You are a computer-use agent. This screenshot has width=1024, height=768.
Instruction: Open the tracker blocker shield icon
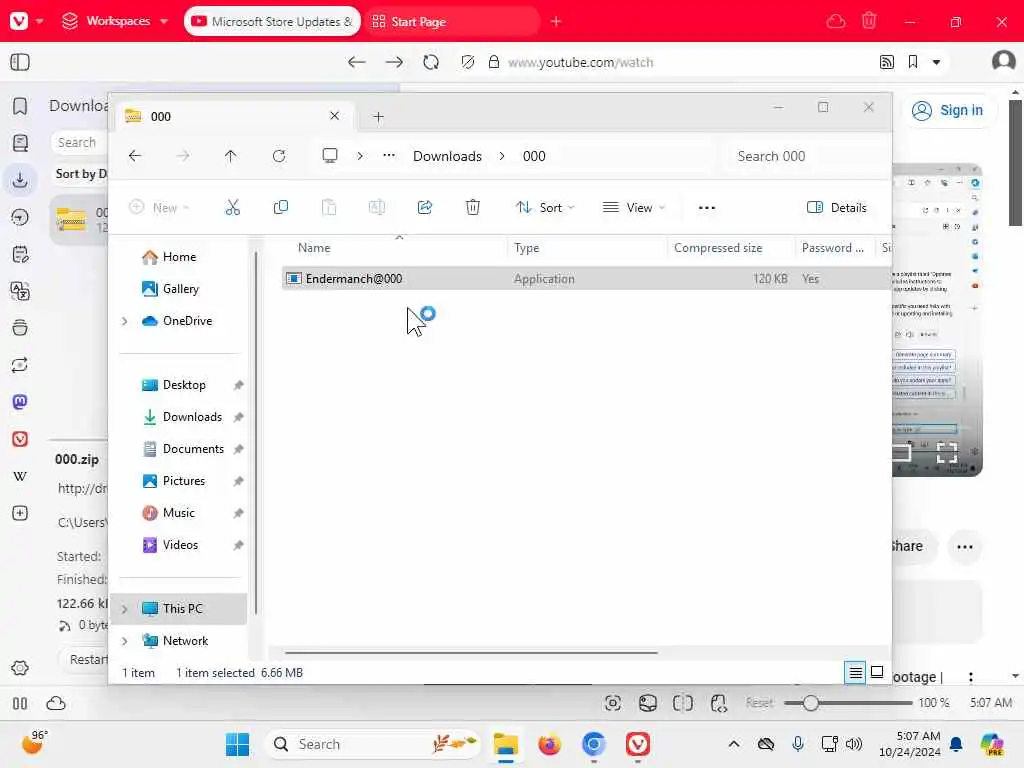point(468,62)
